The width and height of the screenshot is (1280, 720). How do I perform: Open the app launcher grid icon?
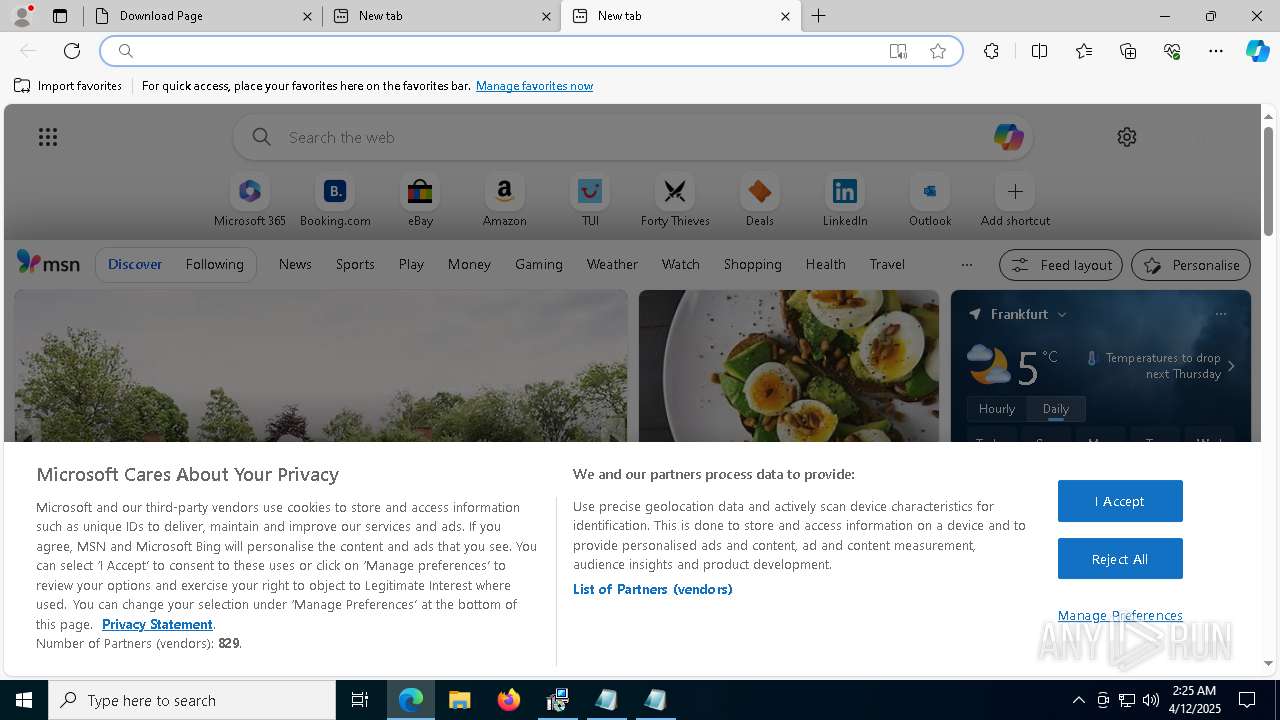[x=48, y=137]
